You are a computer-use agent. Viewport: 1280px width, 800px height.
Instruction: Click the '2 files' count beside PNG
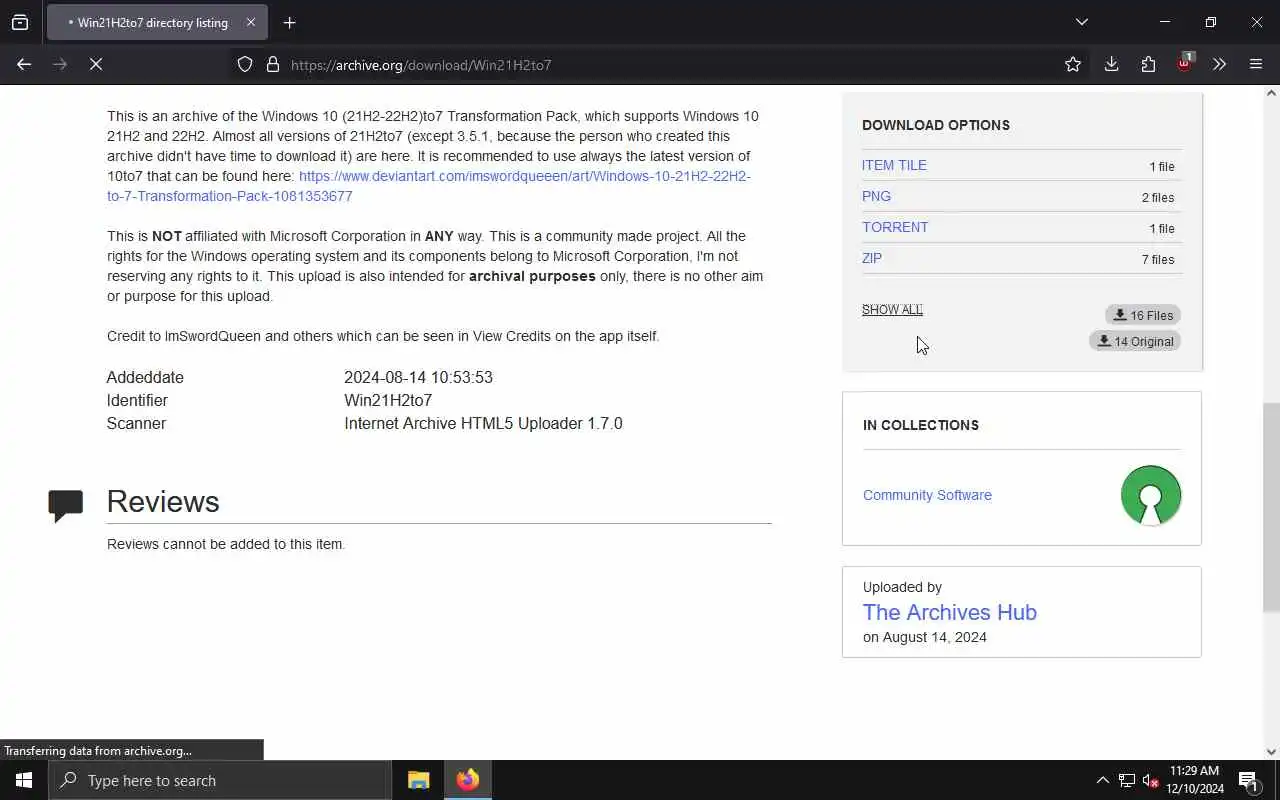pos(1158,197)
